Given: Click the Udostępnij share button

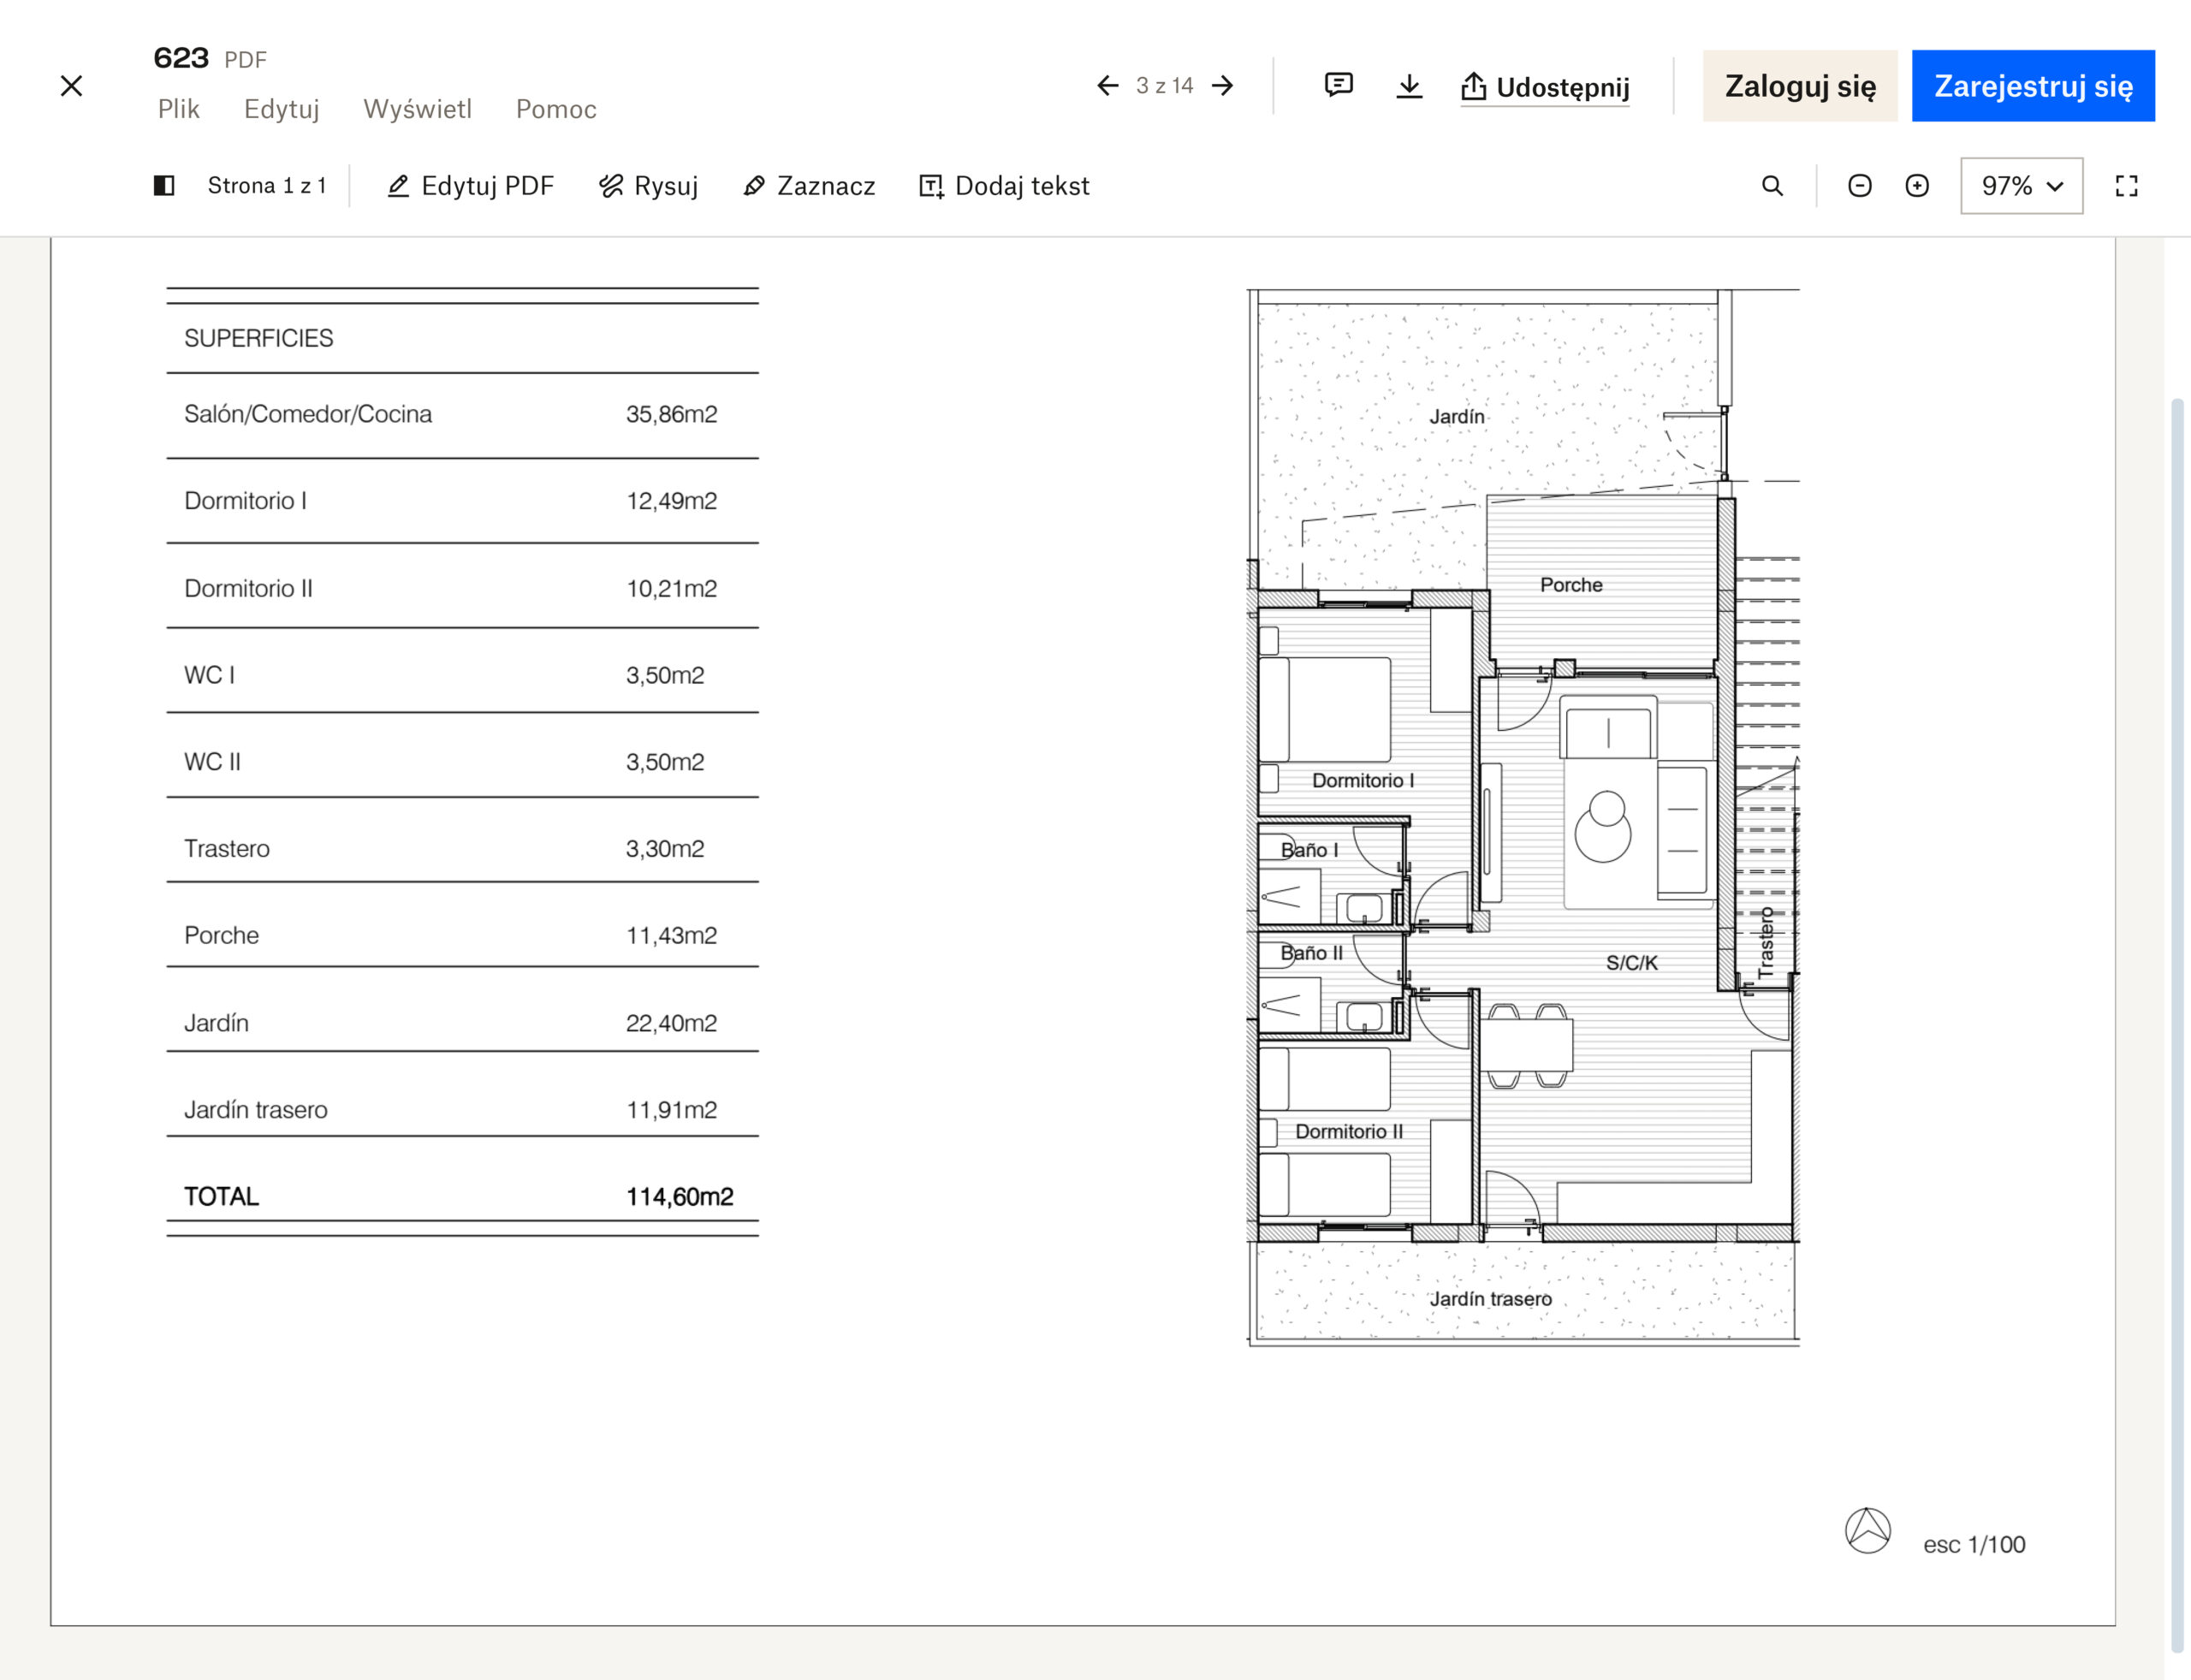Looking at the screenshot, I should (1545, 87).
